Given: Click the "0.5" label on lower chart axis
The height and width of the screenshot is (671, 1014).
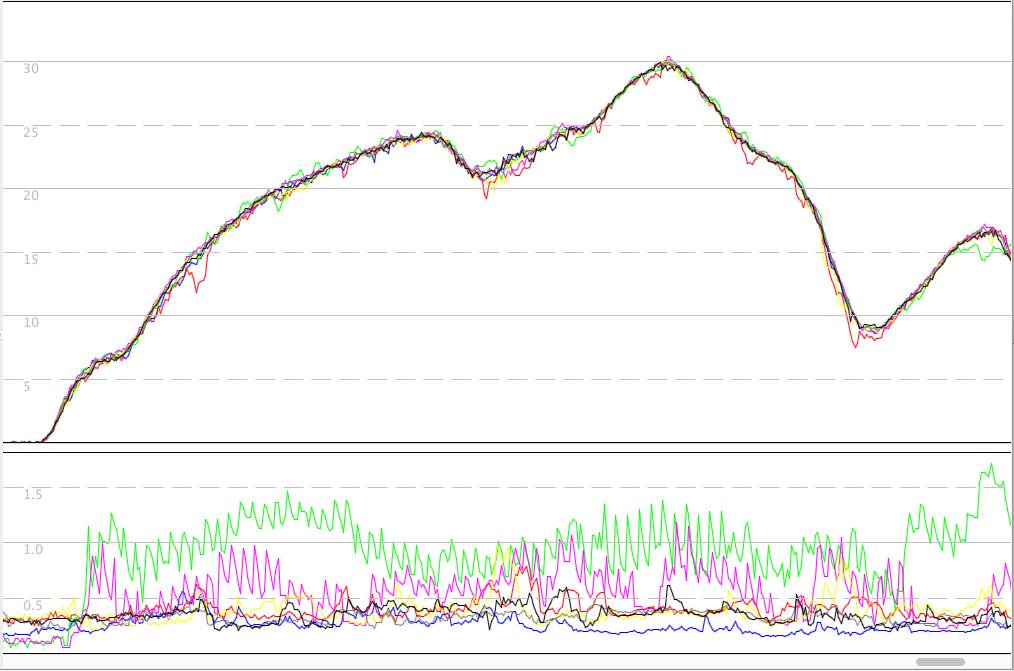Looking at the screenshot, I should pyautogui.click(x=32, y=605).
